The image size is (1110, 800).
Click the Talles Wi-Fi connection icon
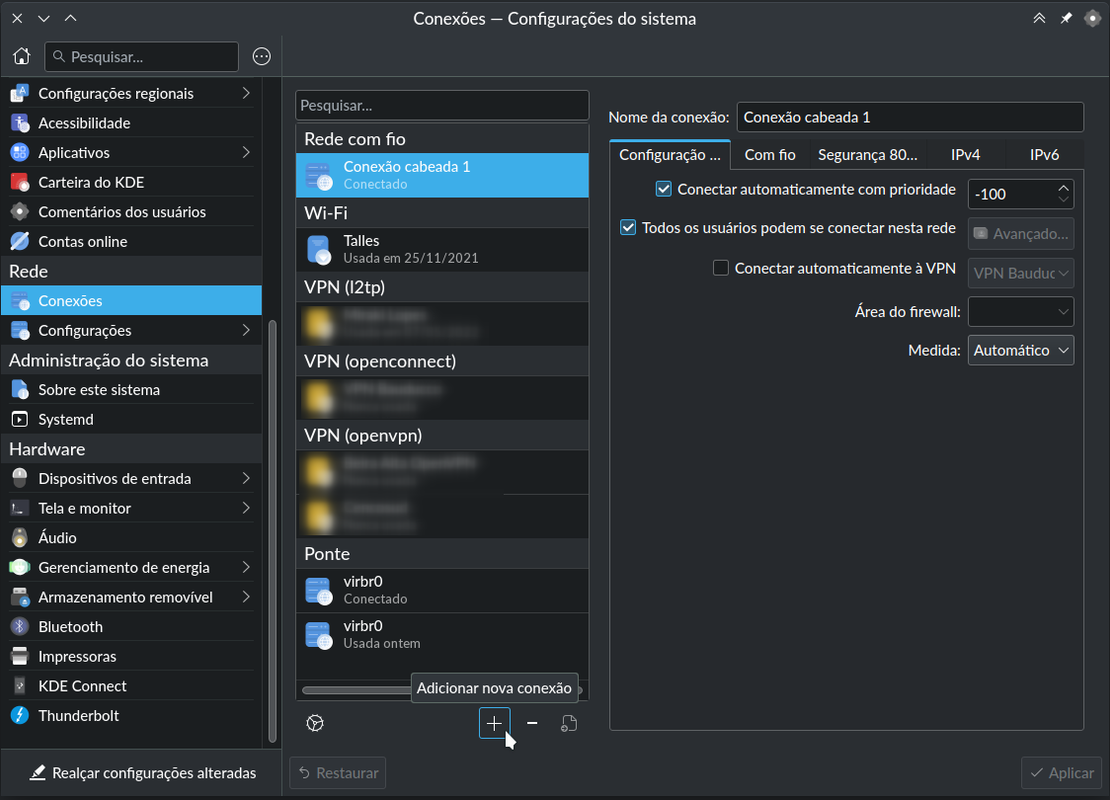pos(319,249)
